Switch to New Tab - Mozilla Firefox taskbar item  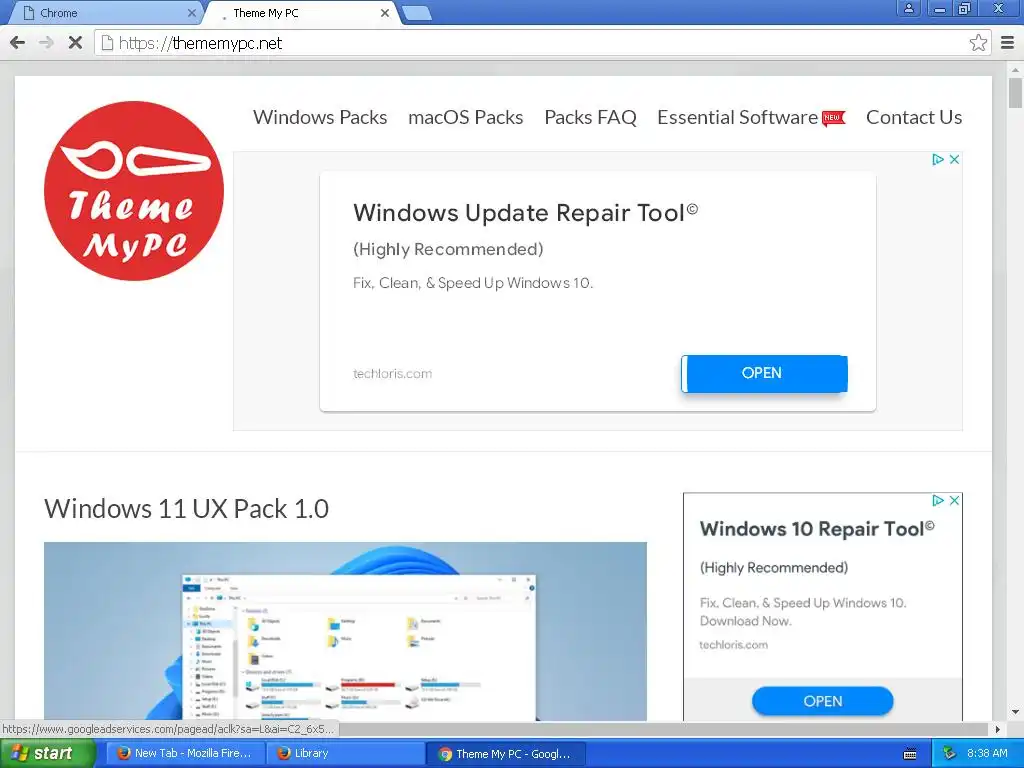coord(185,754)
